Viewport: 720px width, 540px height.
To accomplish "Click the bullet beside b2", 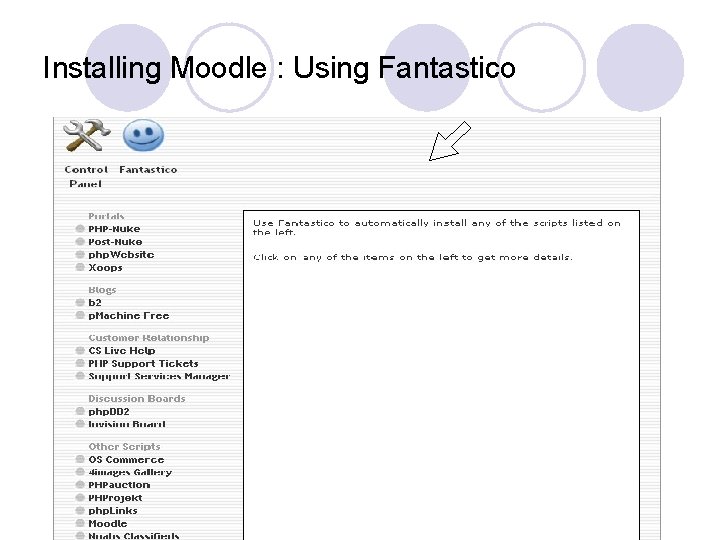I will point(80,302).
